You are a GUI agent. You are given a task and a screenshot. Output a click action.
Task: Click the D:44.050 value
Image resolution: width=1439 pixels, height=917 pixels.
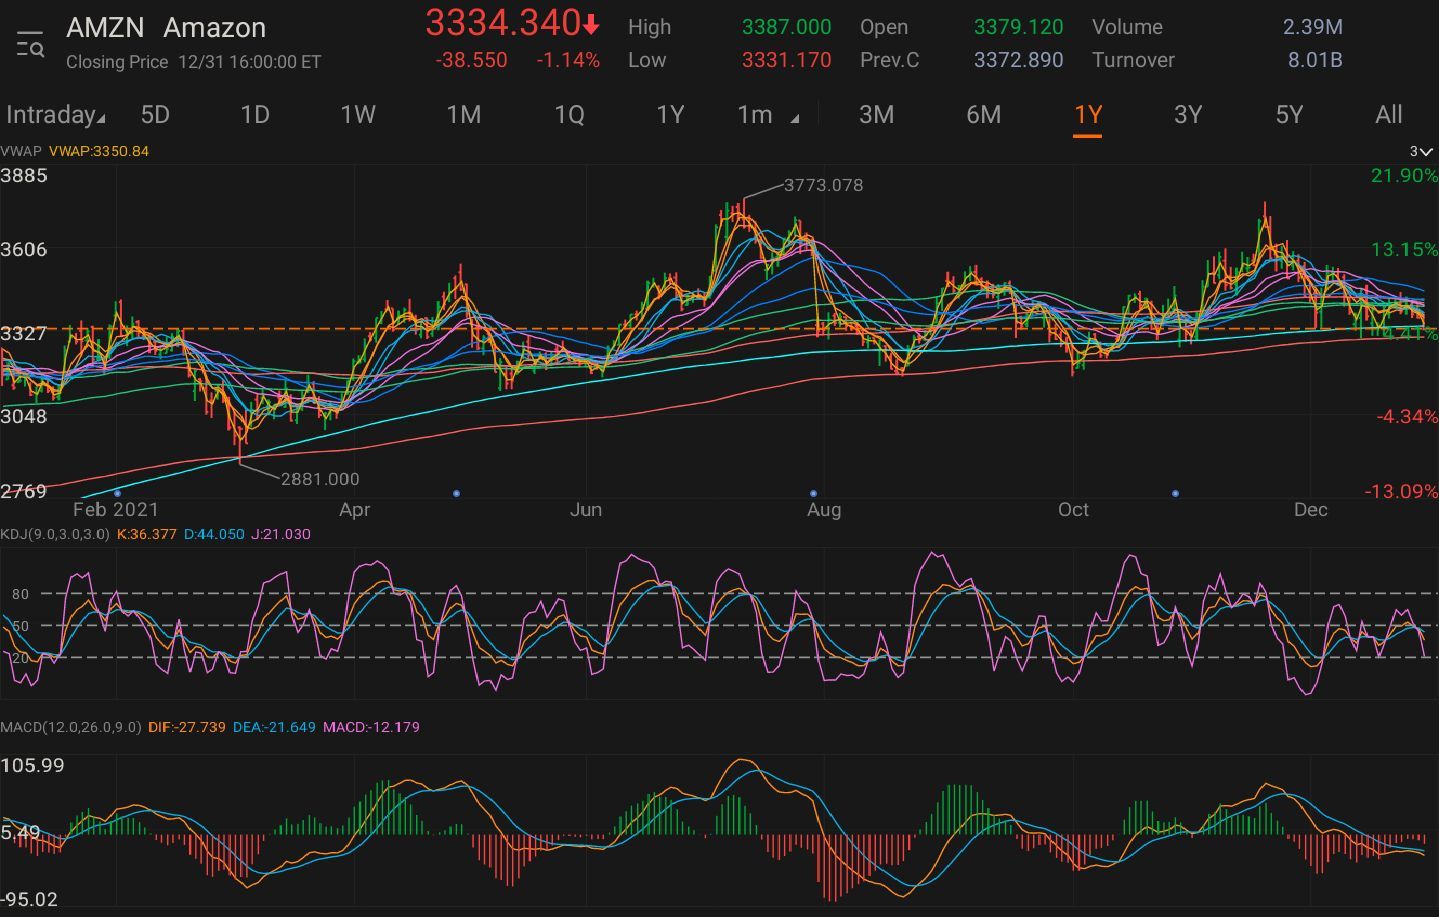[x=214, y=534]
